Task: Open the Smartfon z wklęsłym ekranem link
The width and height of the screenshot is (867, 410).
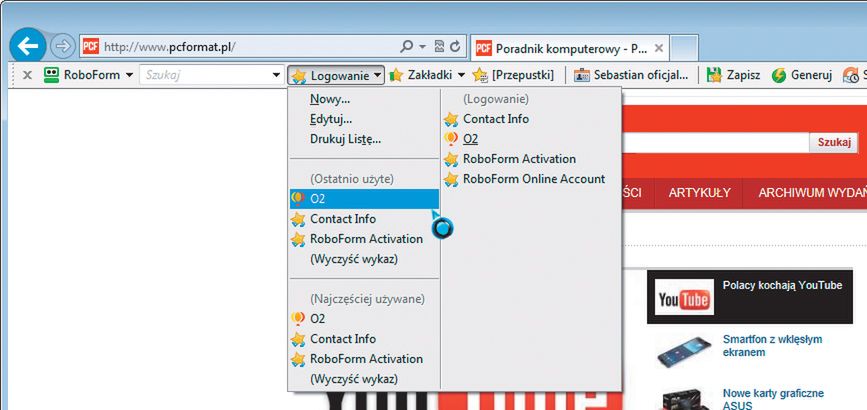Action: [x=772, y=345]
